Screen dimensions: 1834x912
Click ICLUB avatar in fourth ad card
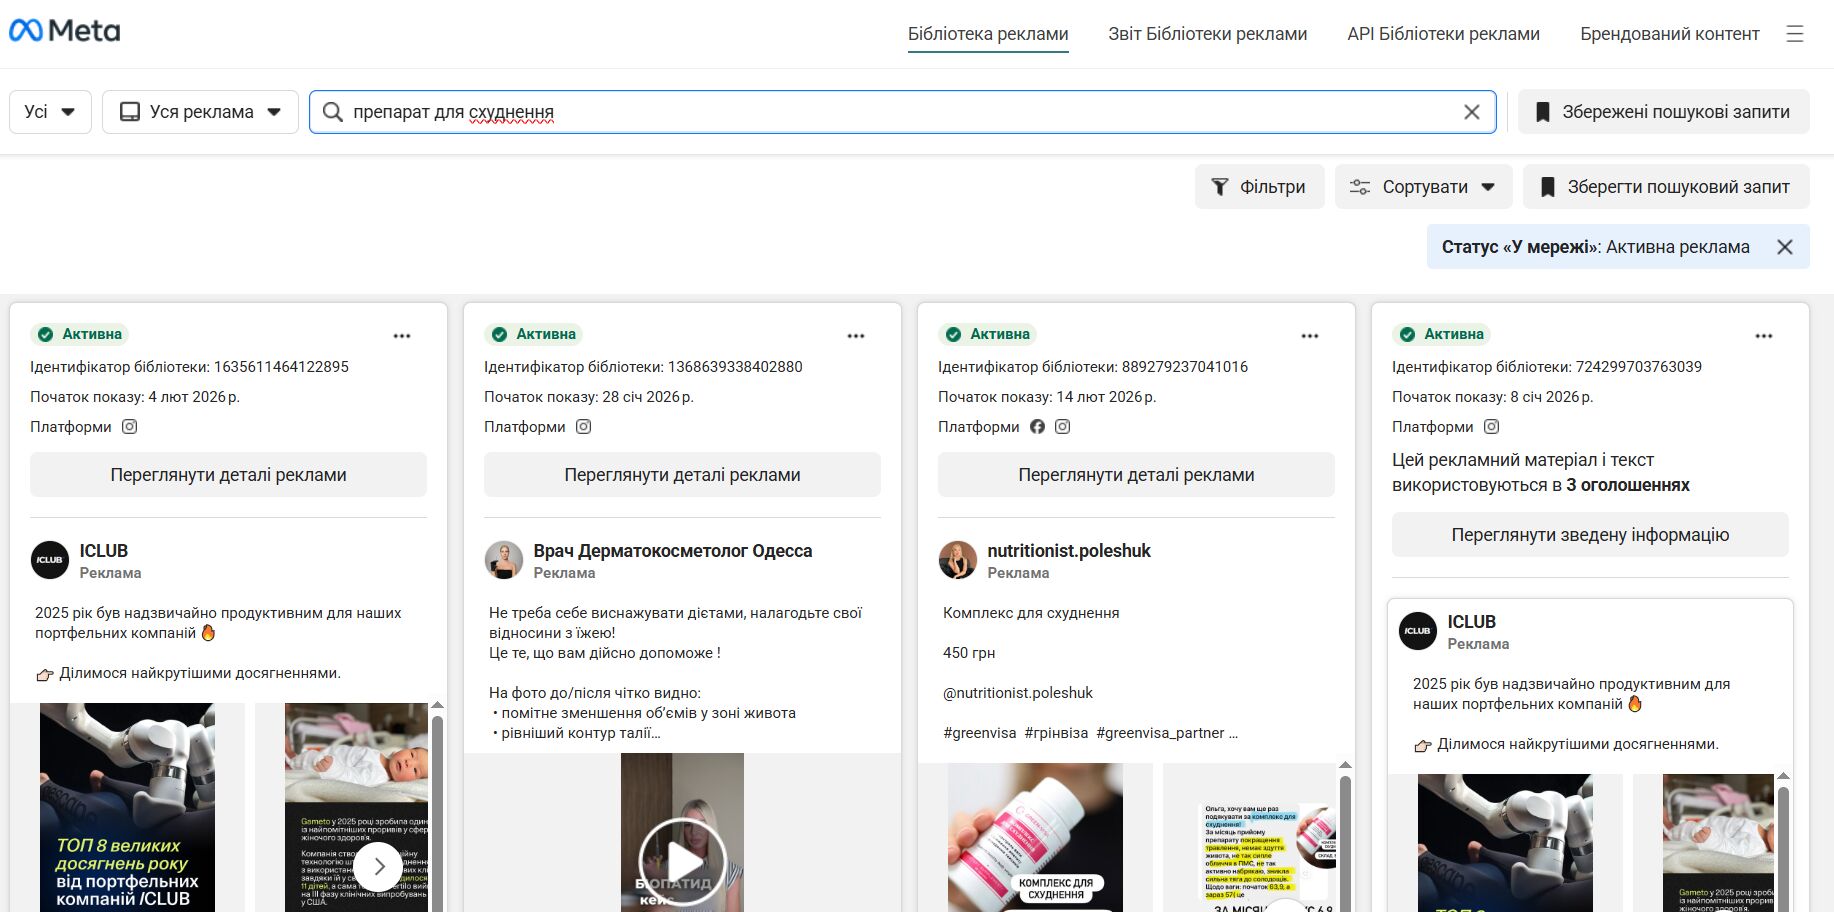tap(1418, 631)
